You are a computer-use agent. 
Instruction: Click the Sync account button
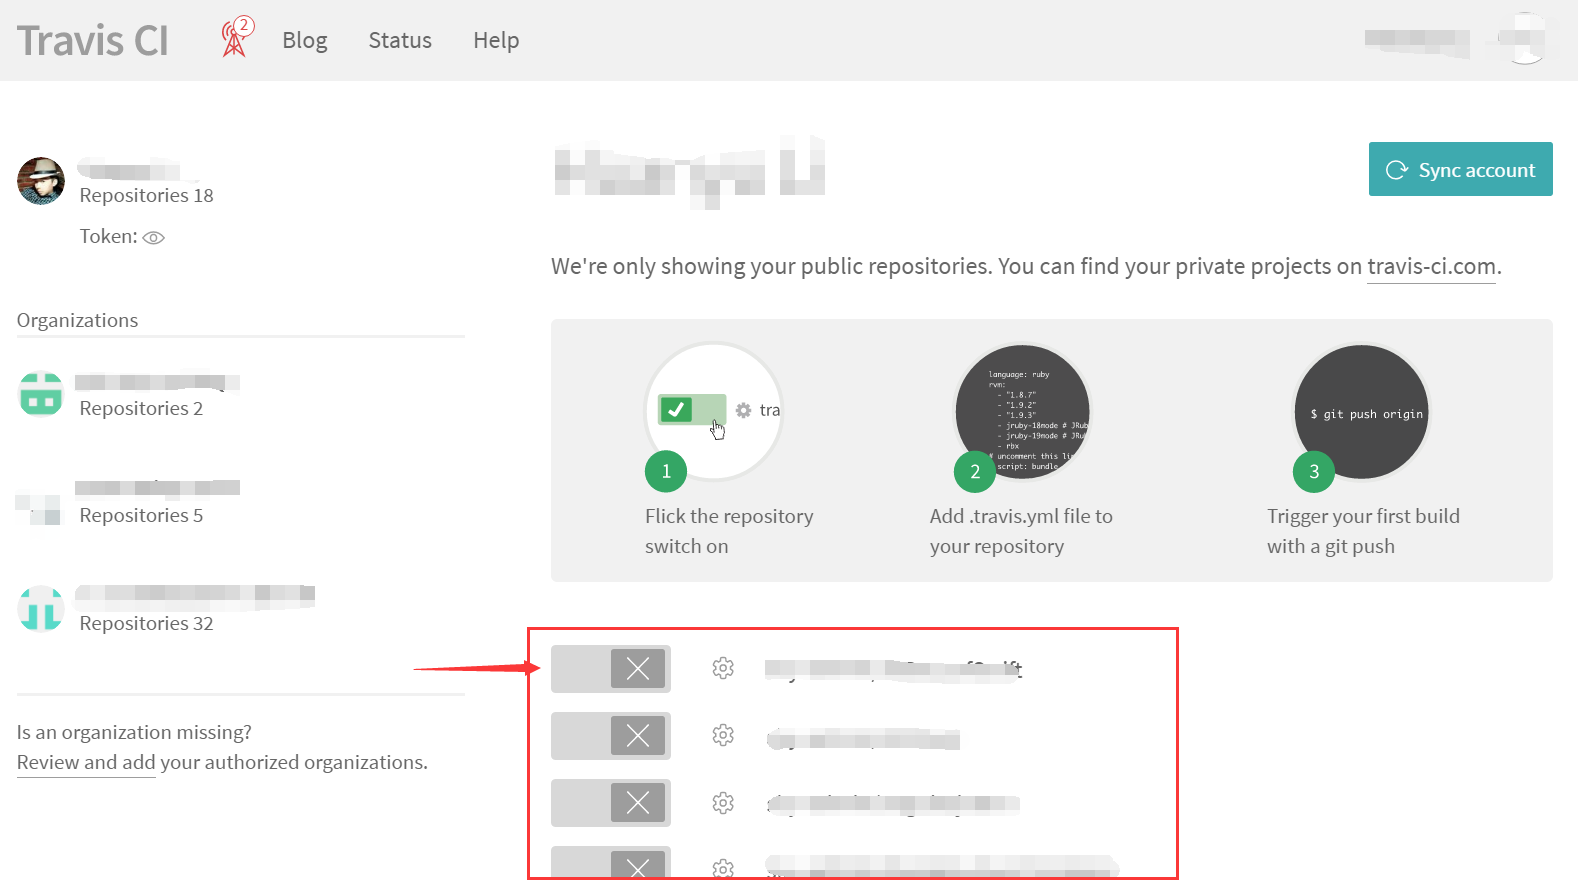pos(1459,170)
